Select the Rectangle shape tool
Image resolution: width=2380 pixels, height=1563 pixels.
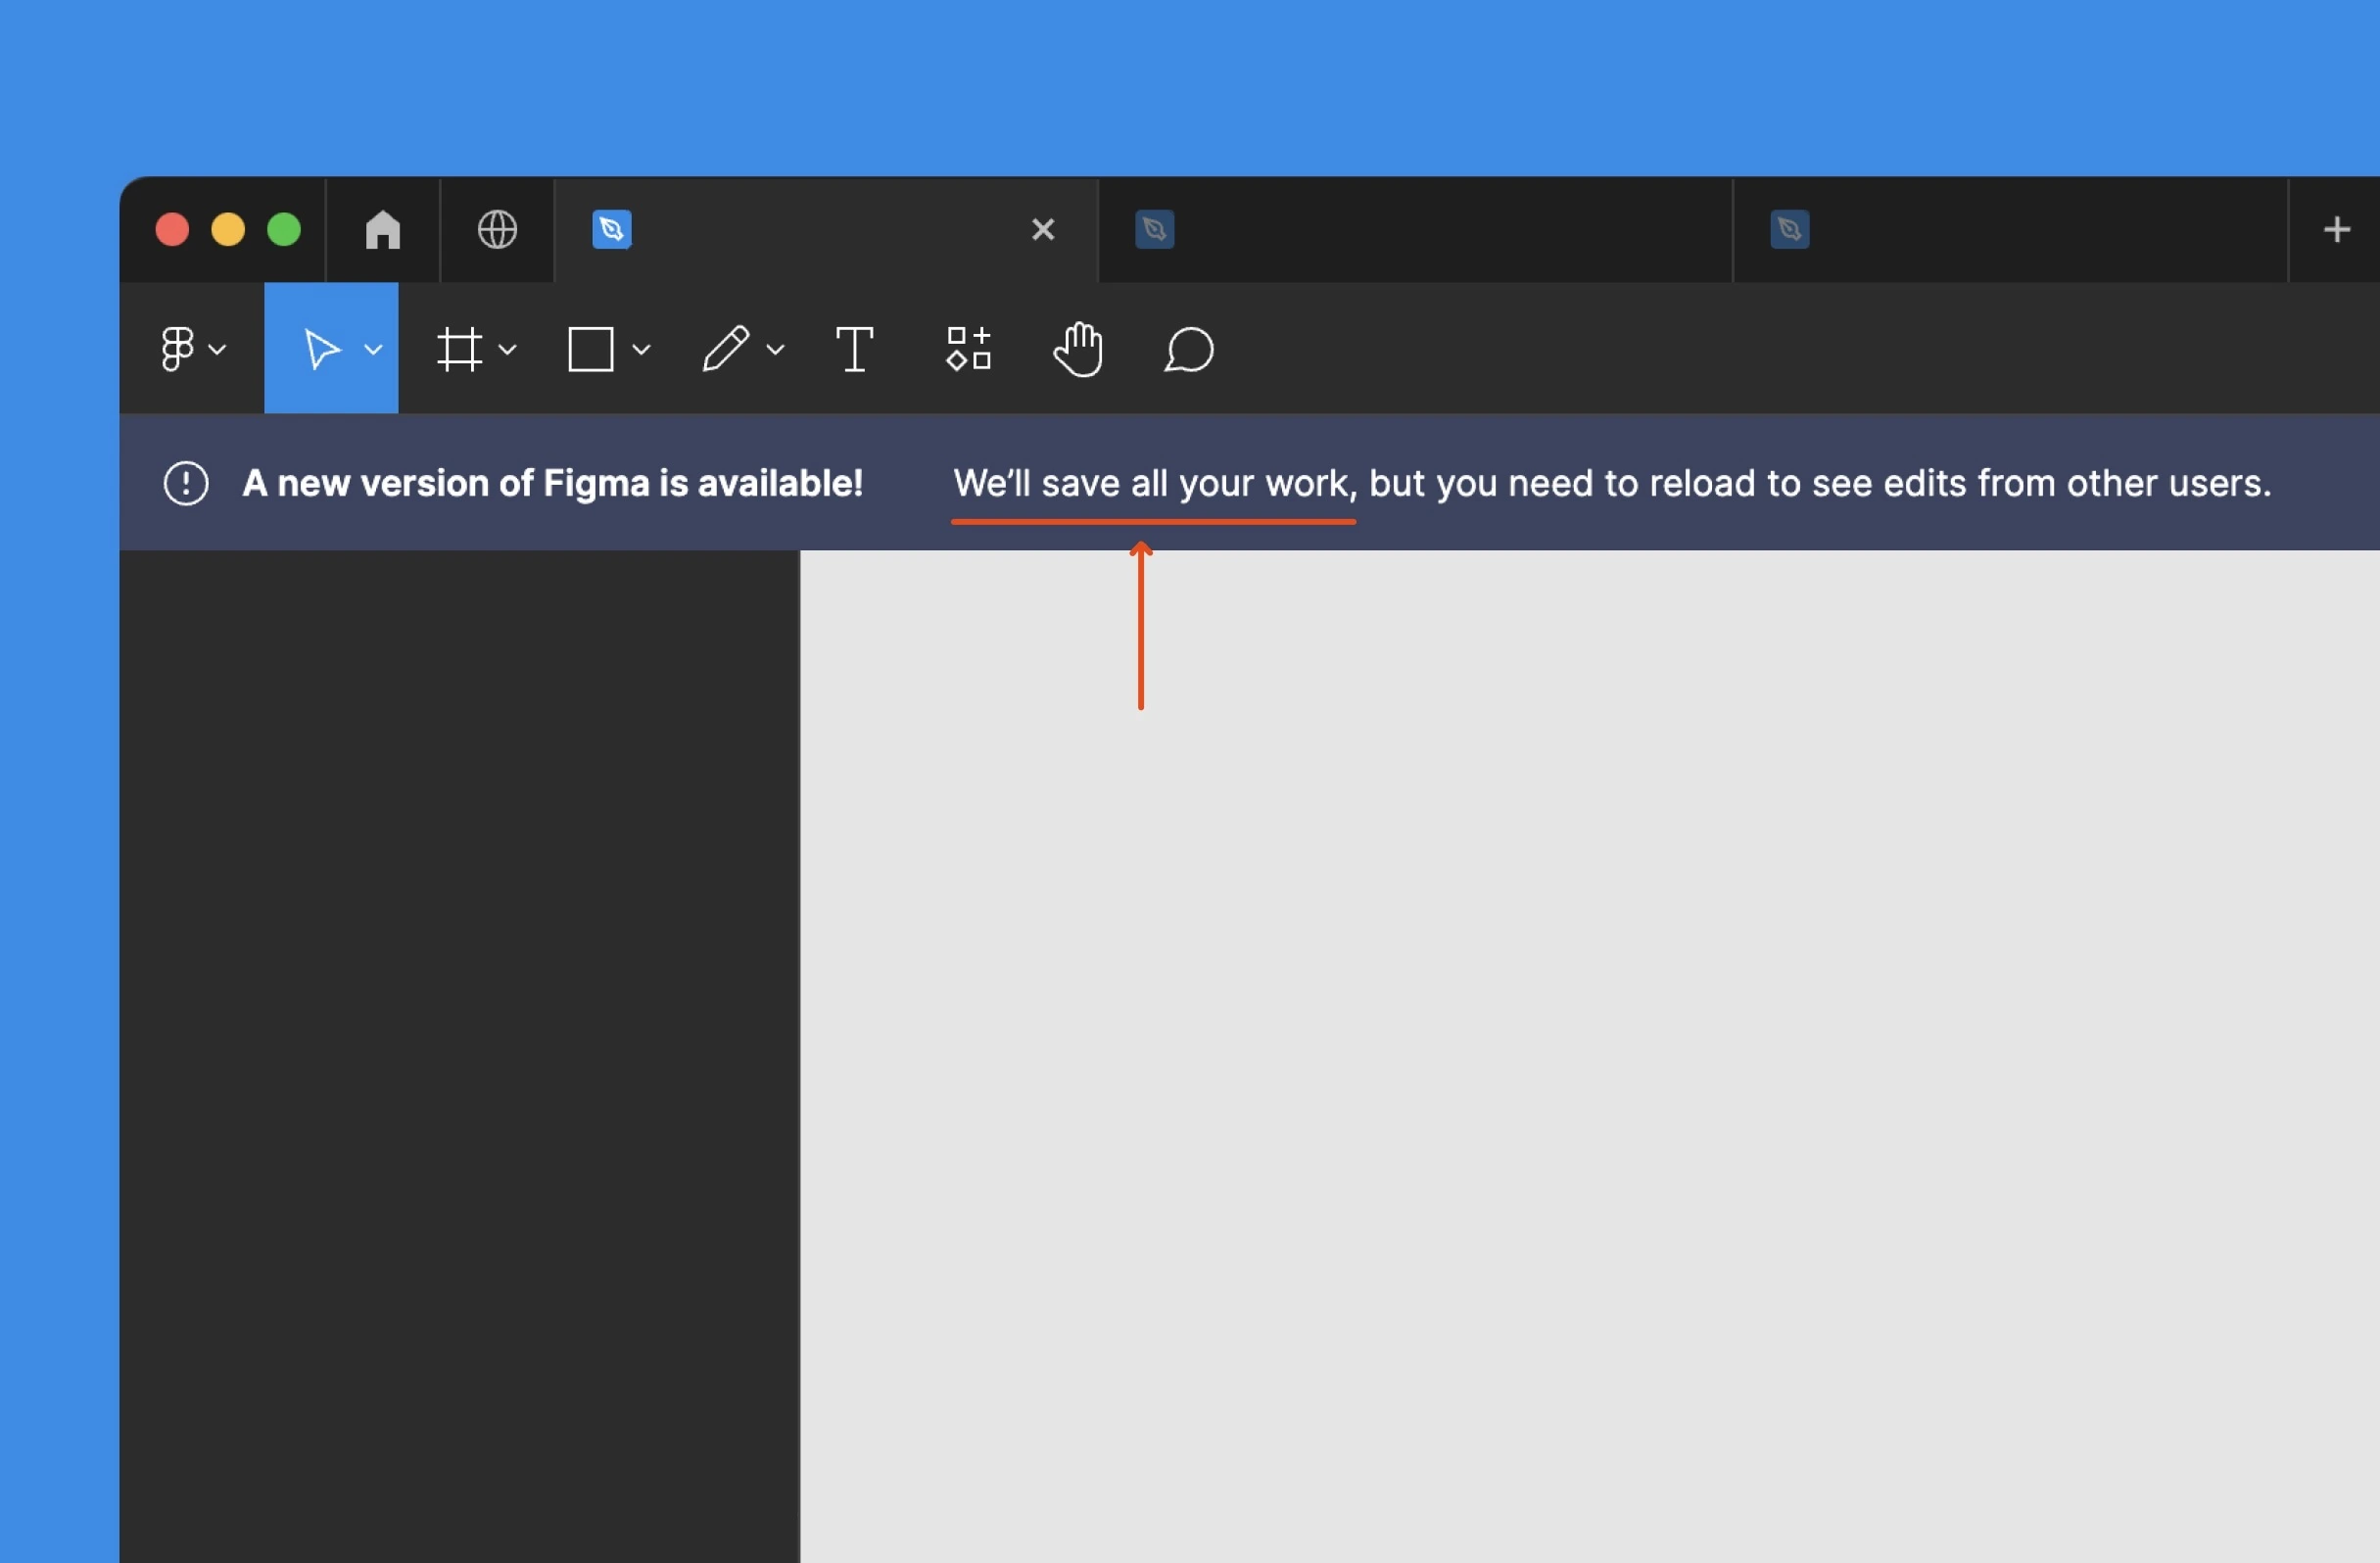click(591, 349)
